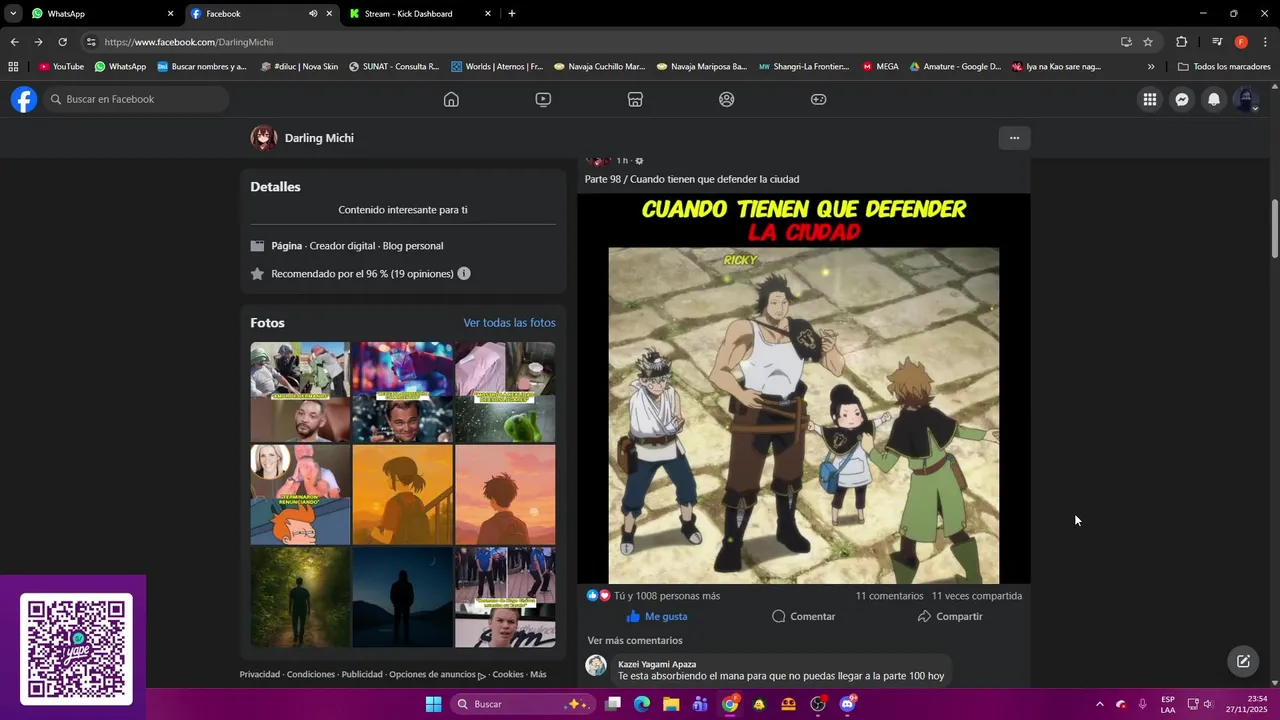Open File Explorer from the taskbar
1280x720 pixels.
671,704
